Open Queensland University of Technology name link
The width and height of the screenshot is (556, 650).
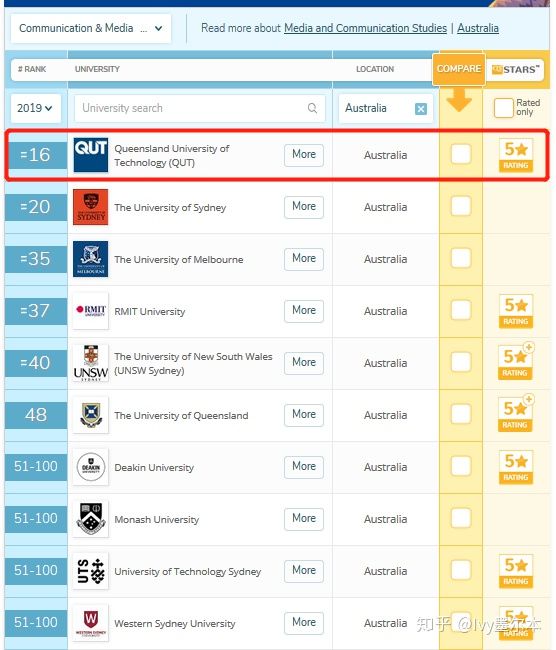point(172,155)
